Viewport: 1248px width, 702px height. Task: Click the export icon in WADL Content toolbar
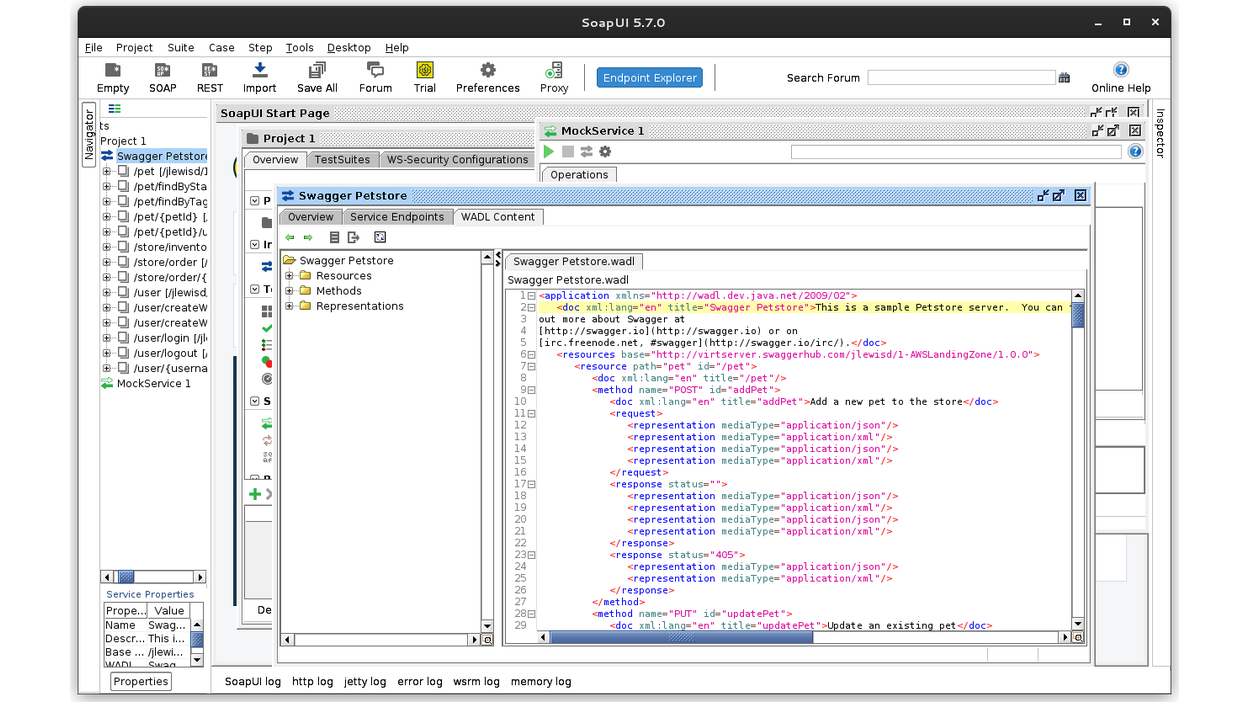[353, 238]
